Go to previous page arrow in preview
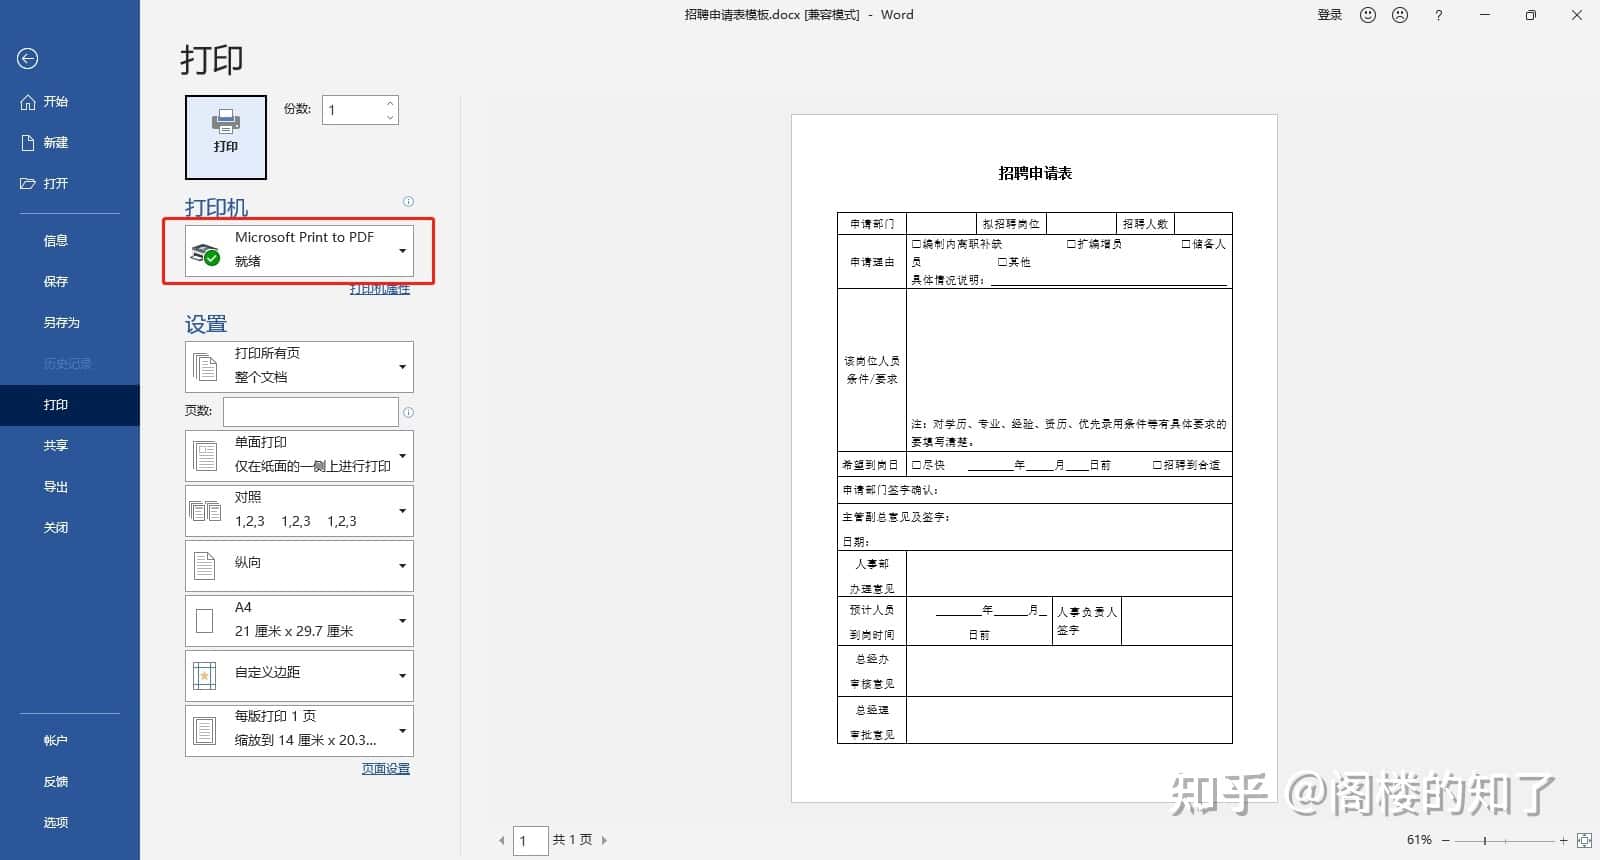 tap(501, 840)
